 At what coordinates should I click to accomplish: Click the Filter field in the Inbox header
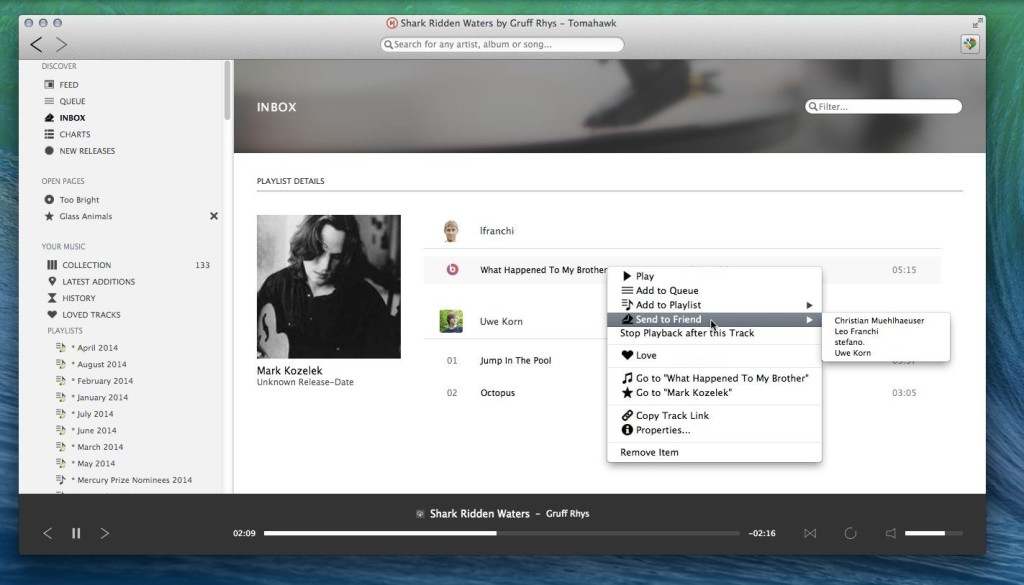click(883, 106)
